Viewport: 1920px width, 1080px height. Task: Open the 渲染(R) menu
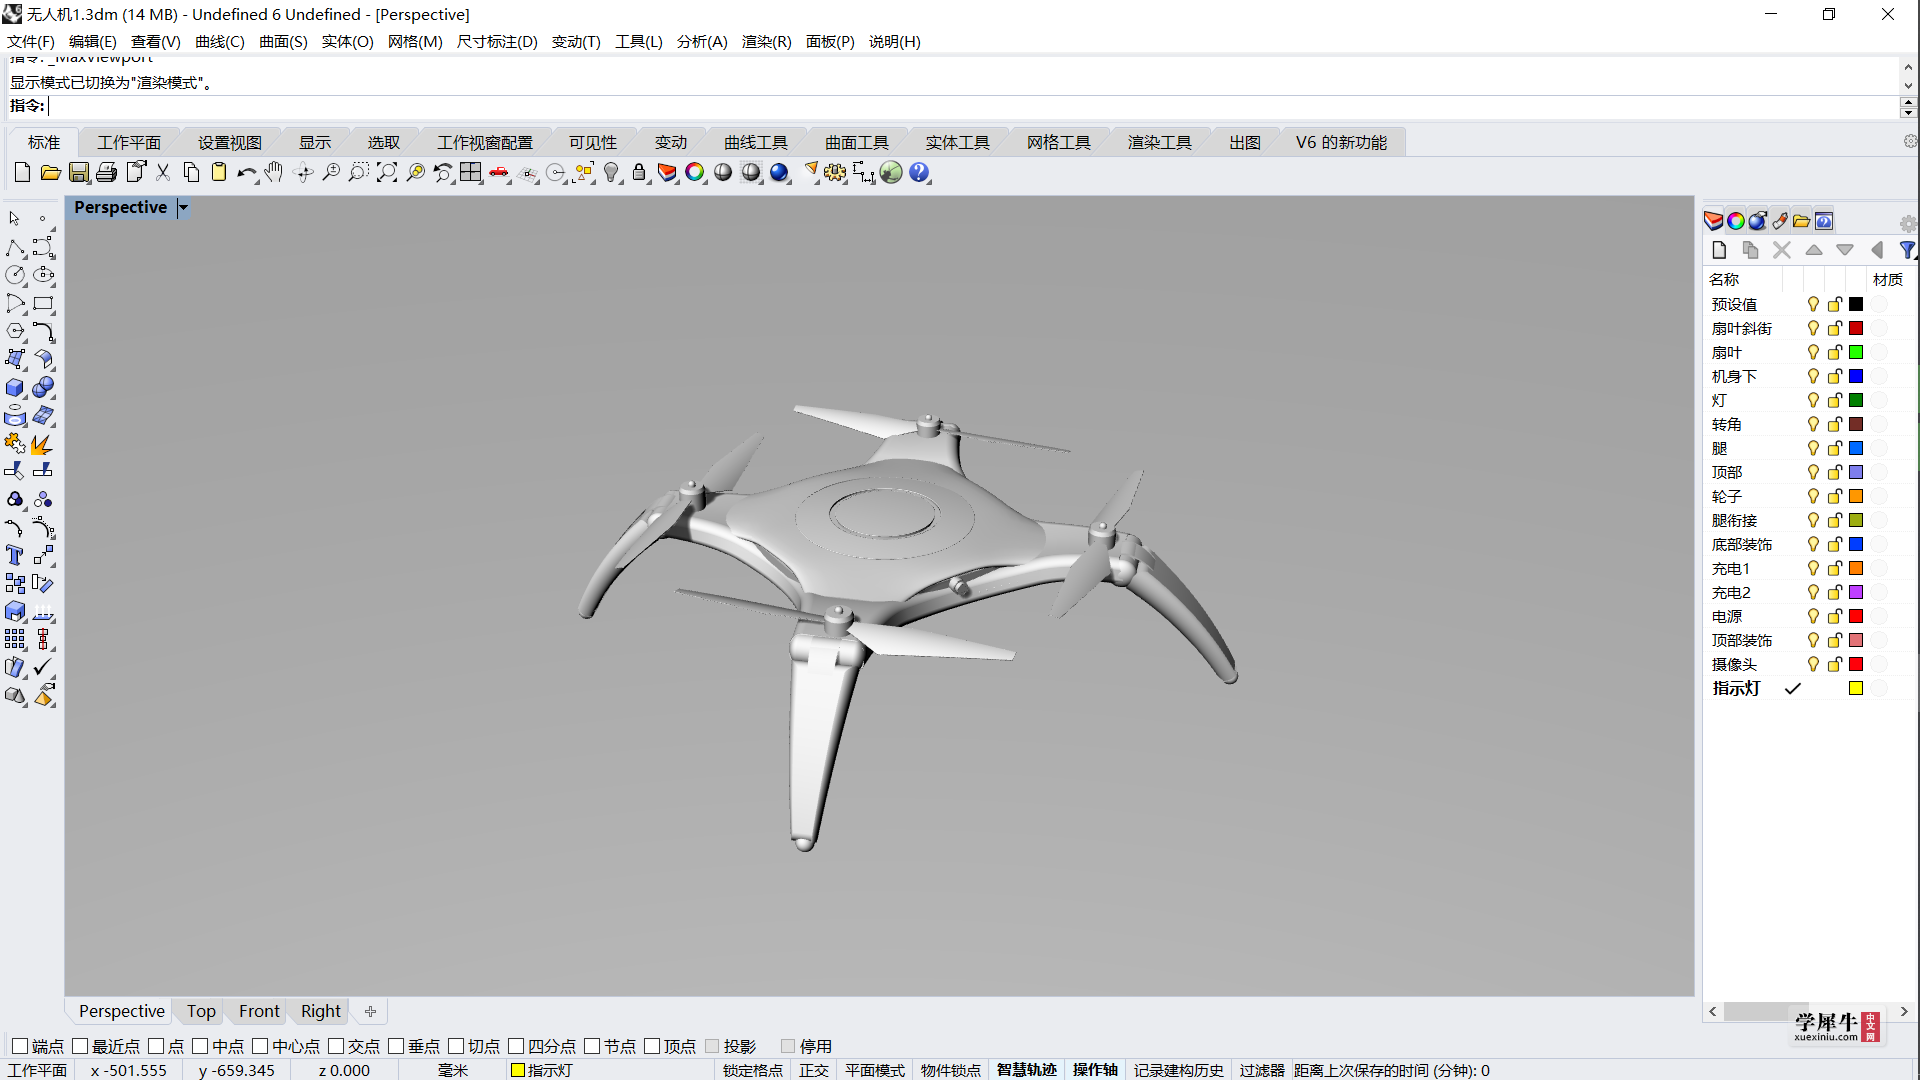tap(766, 41)
